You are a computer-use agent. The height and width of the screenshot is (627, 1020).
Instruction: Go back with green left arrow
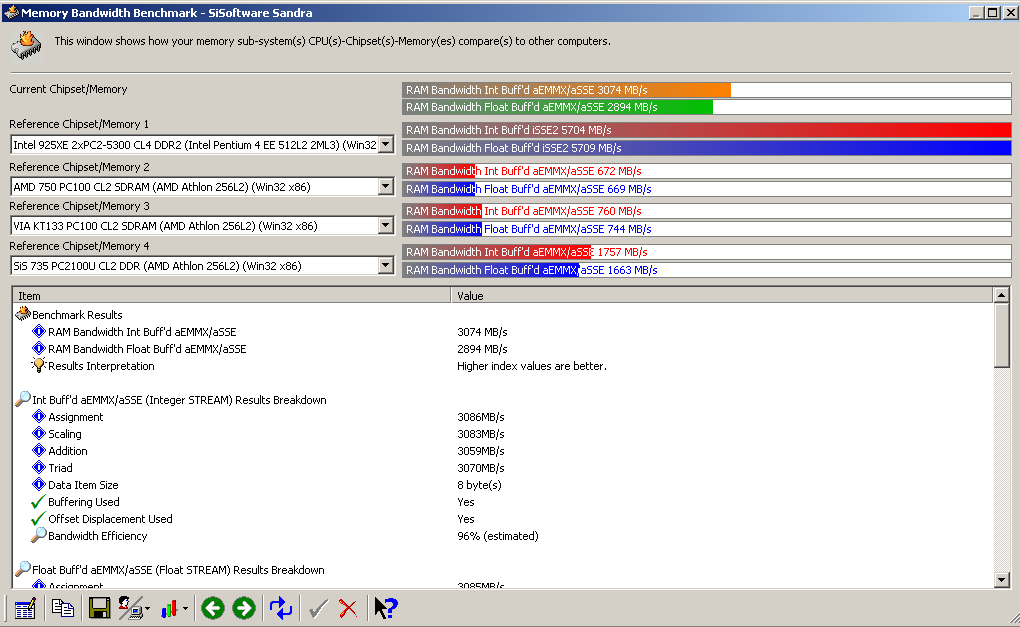click(x=213, y=609)
